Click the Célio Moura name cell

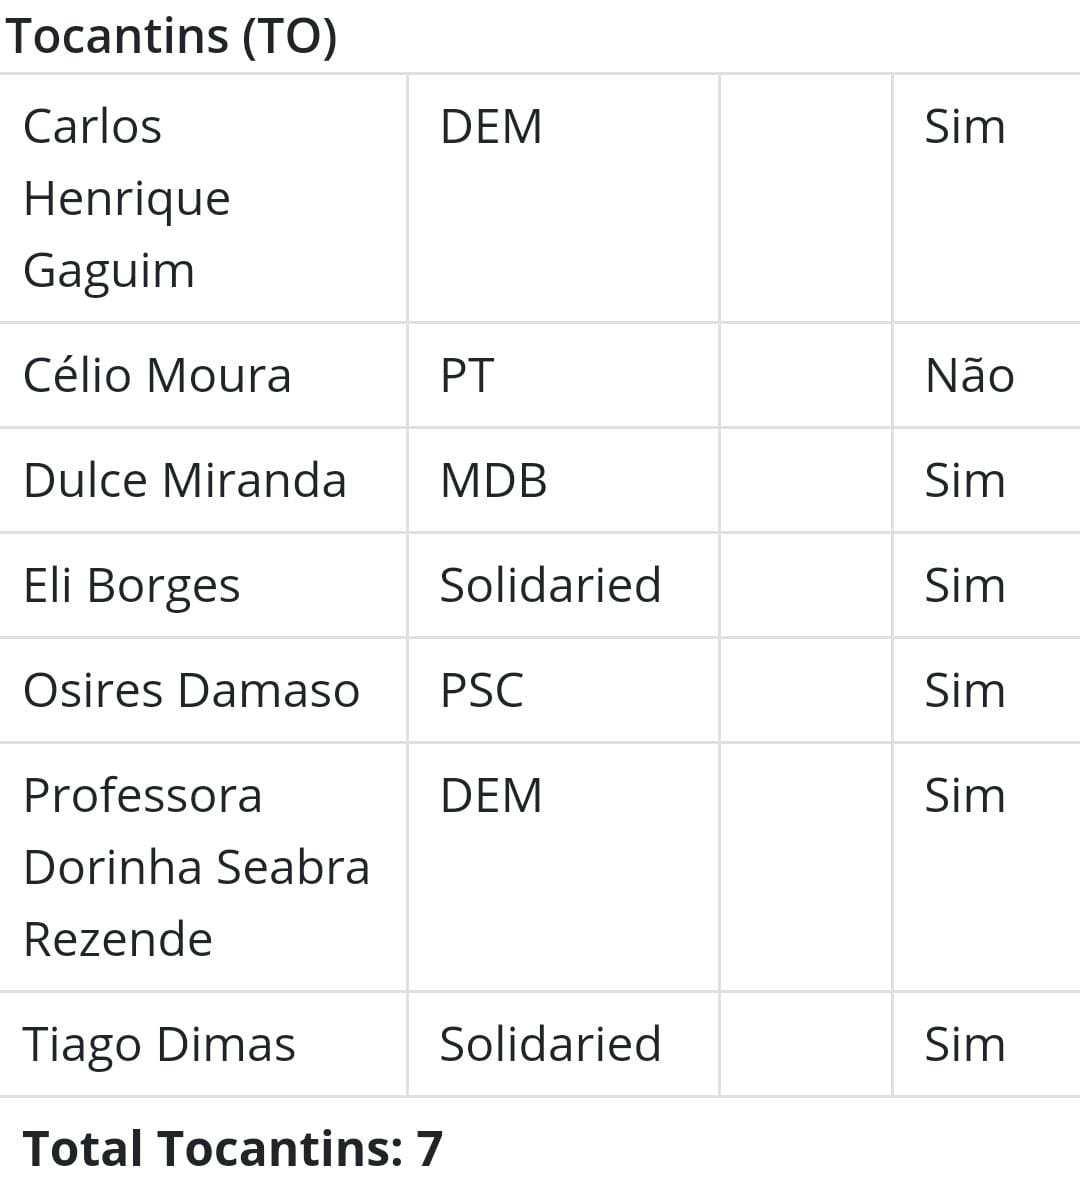157,376
